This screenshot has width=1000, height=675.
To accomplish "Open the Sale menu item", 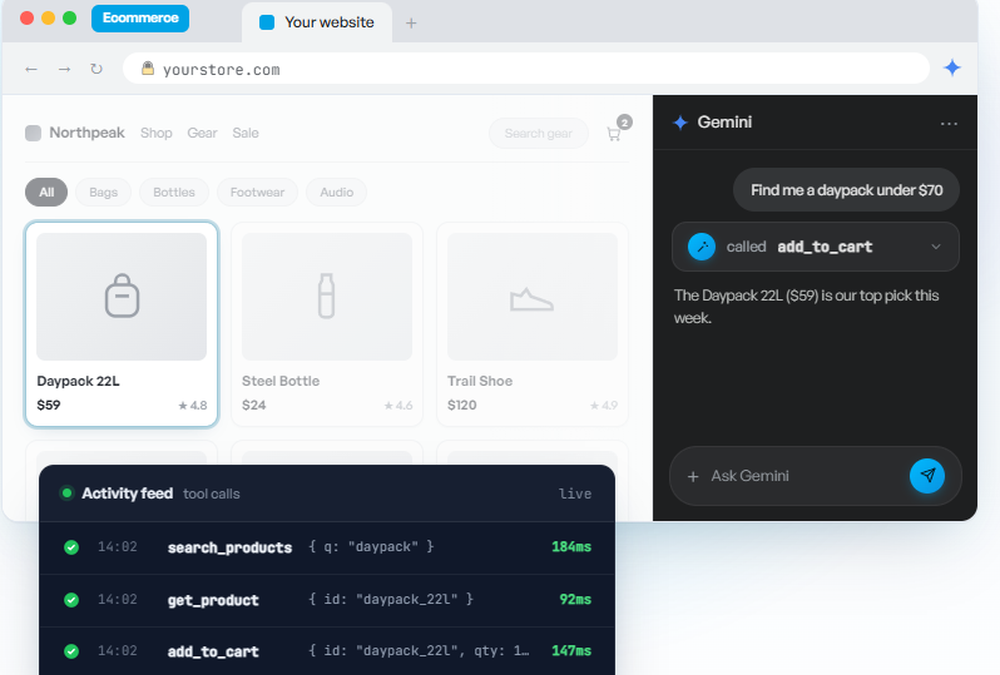I will (x=246, y=133).
